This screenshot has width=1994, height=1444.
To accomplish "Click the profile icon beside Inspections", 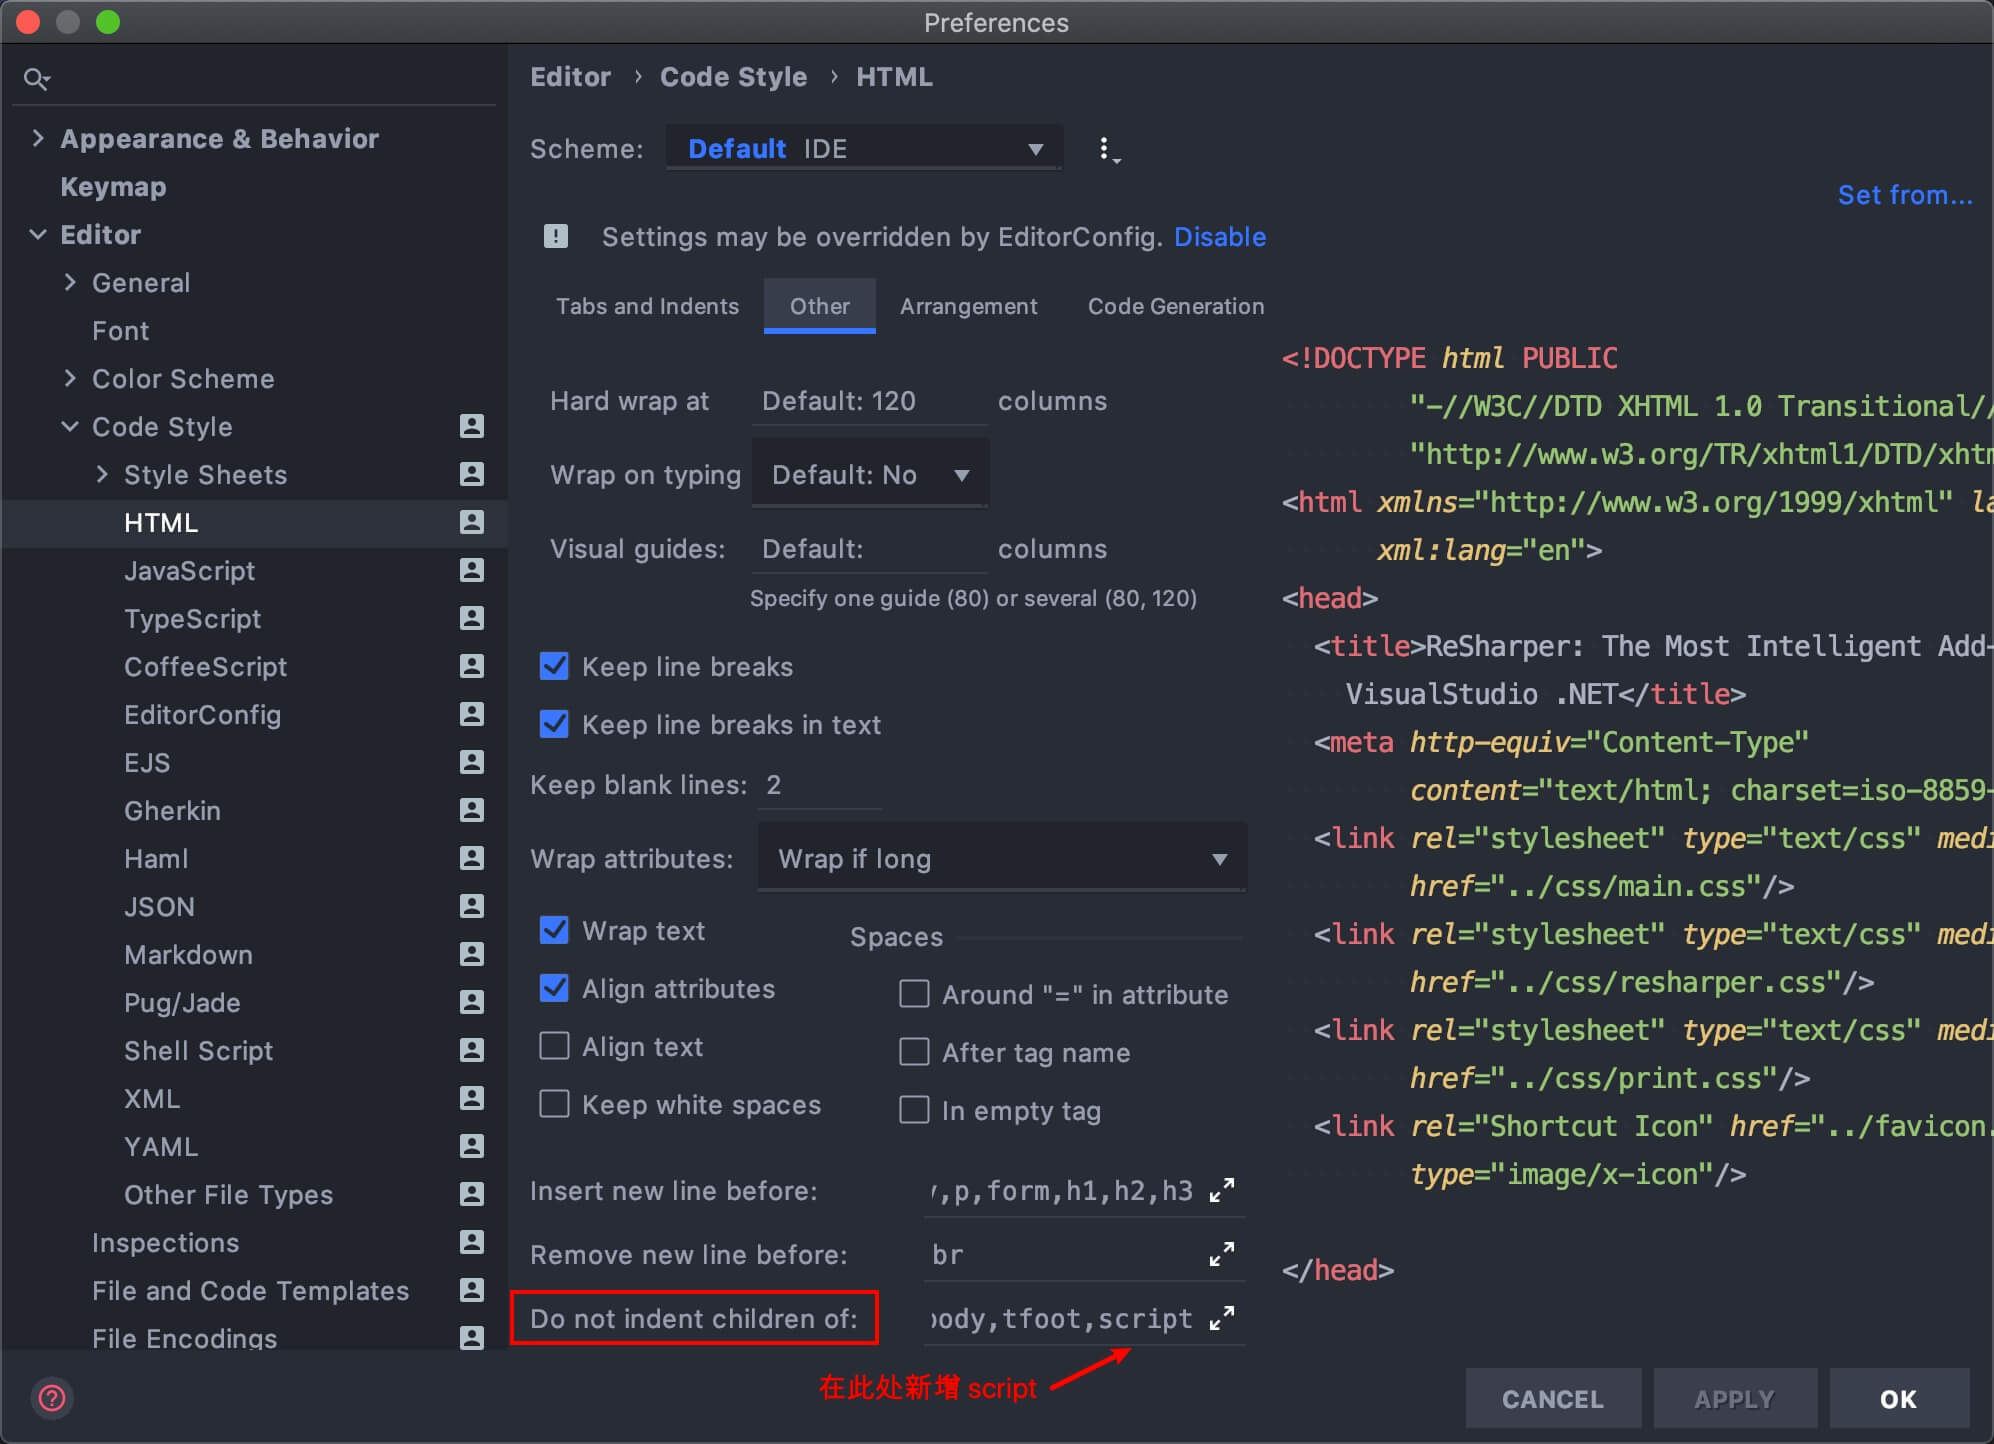I will 471,1242.
